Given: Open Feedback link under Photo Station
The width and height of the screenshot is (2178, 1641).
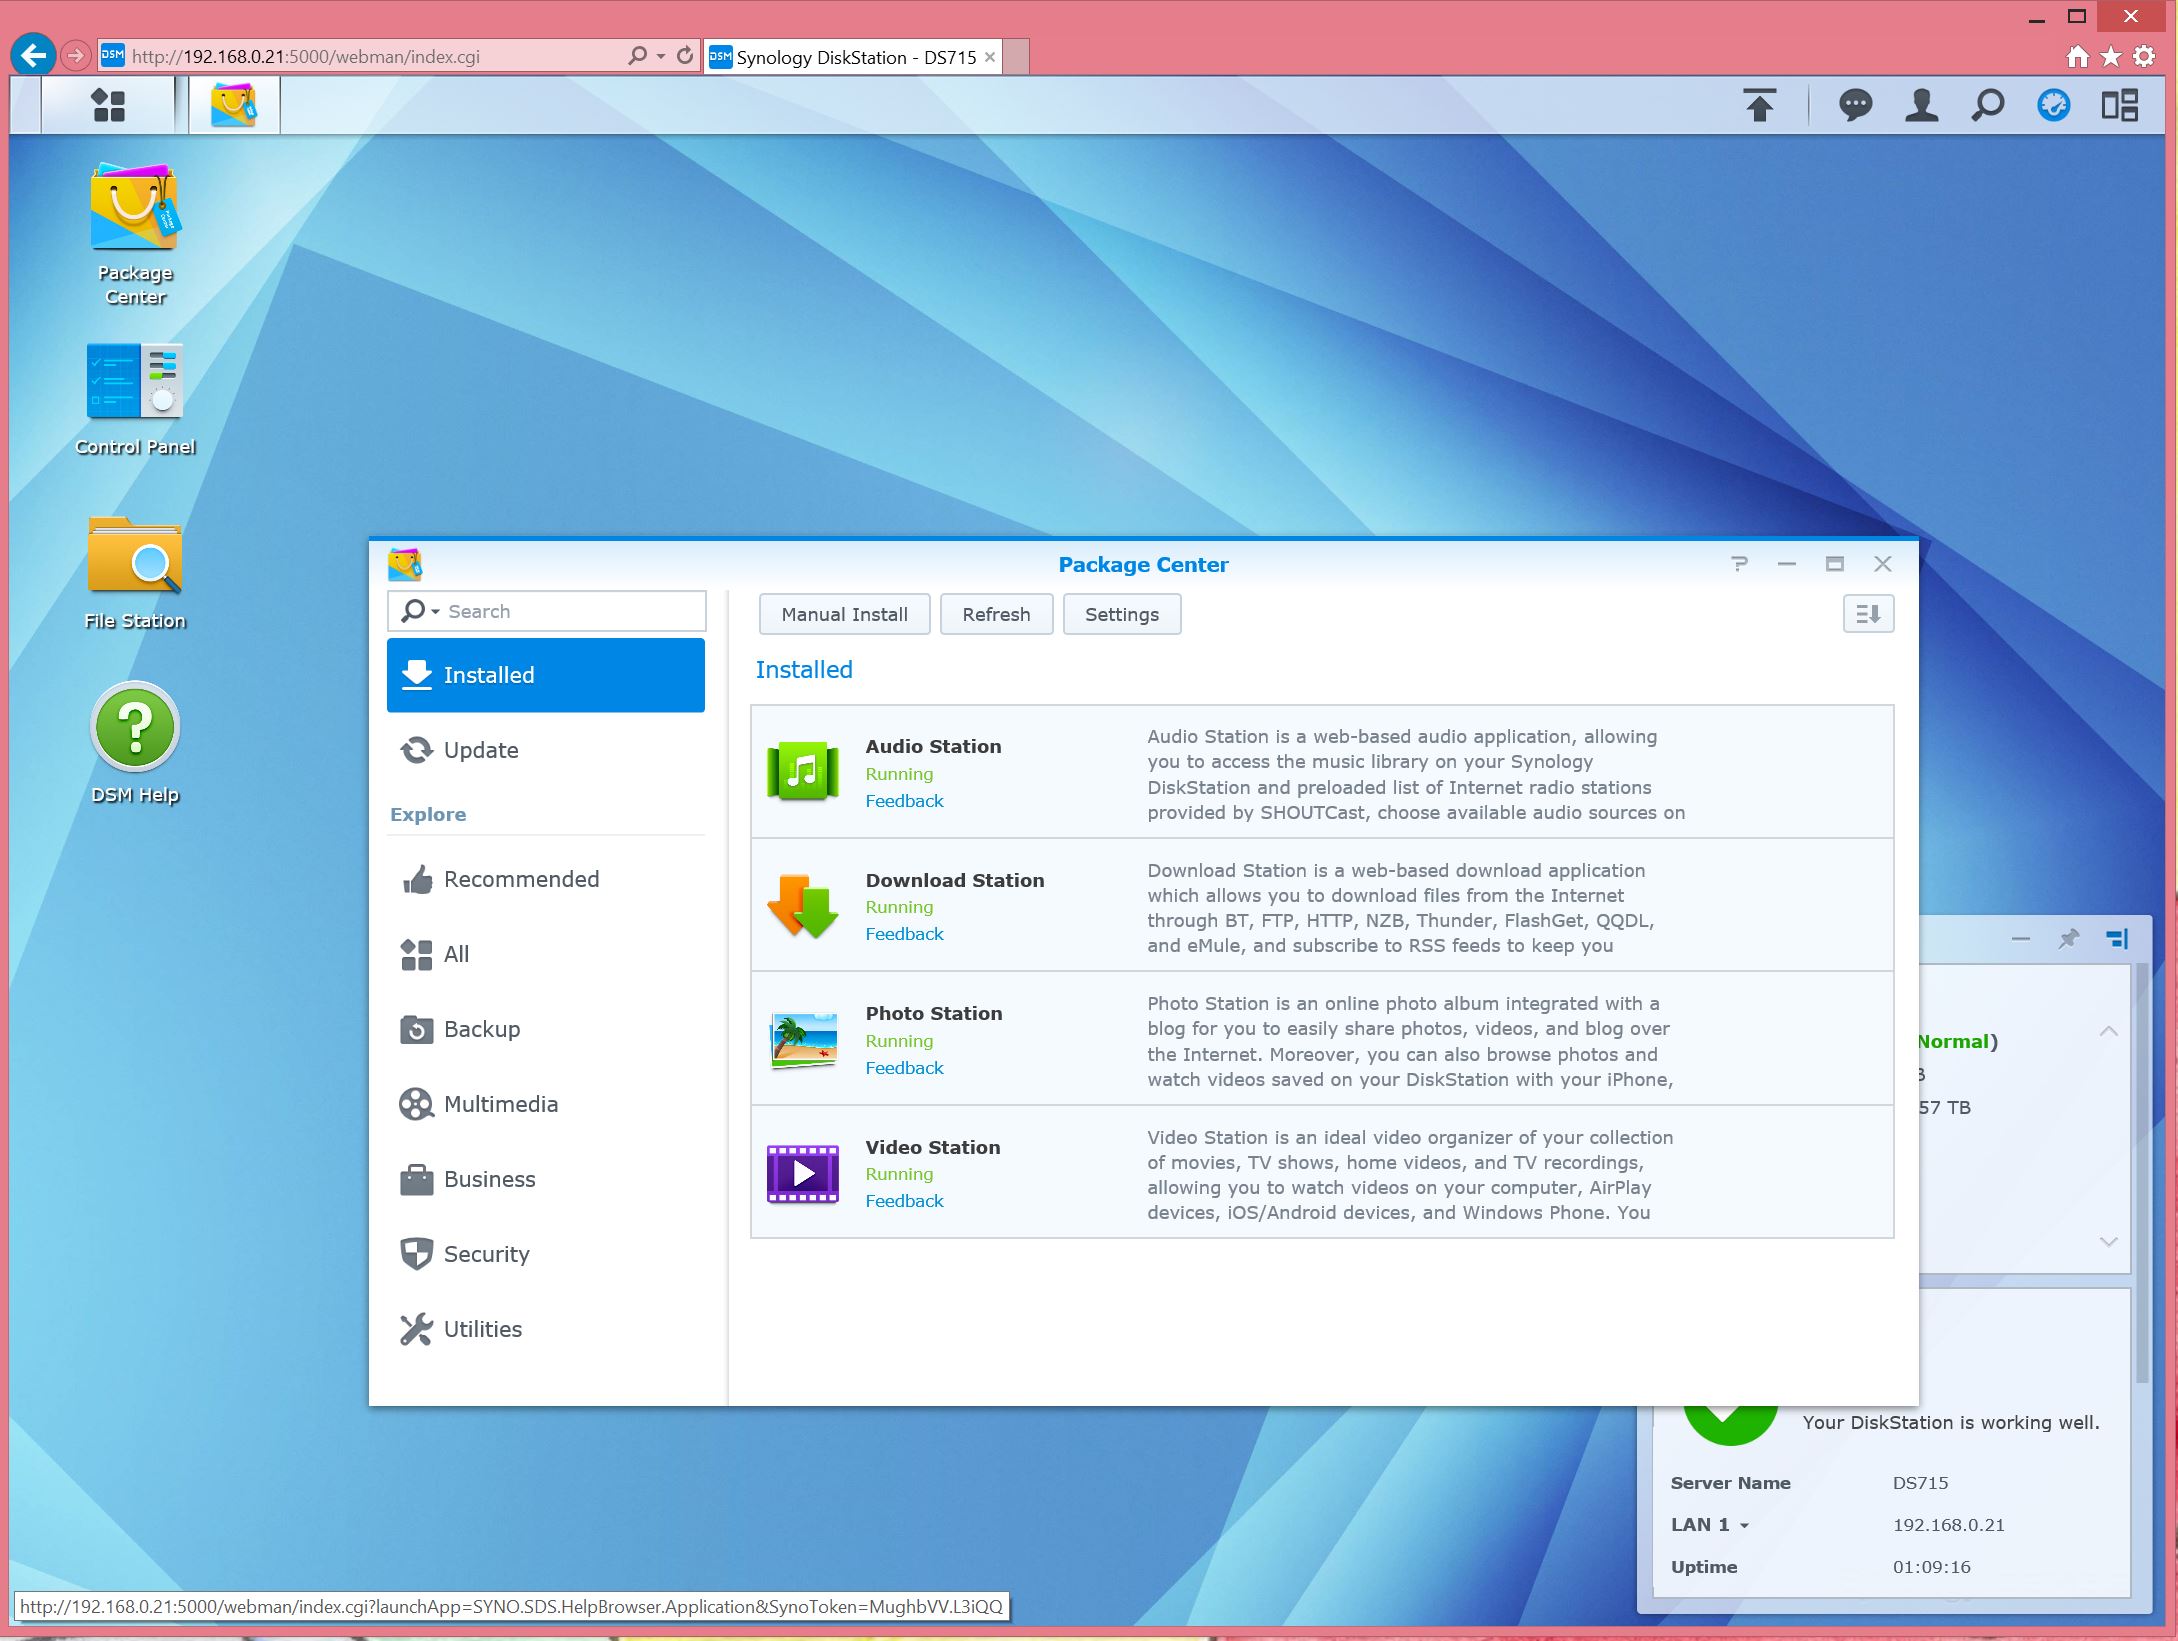Looking at the screenshot, I should pos(904,1068).
